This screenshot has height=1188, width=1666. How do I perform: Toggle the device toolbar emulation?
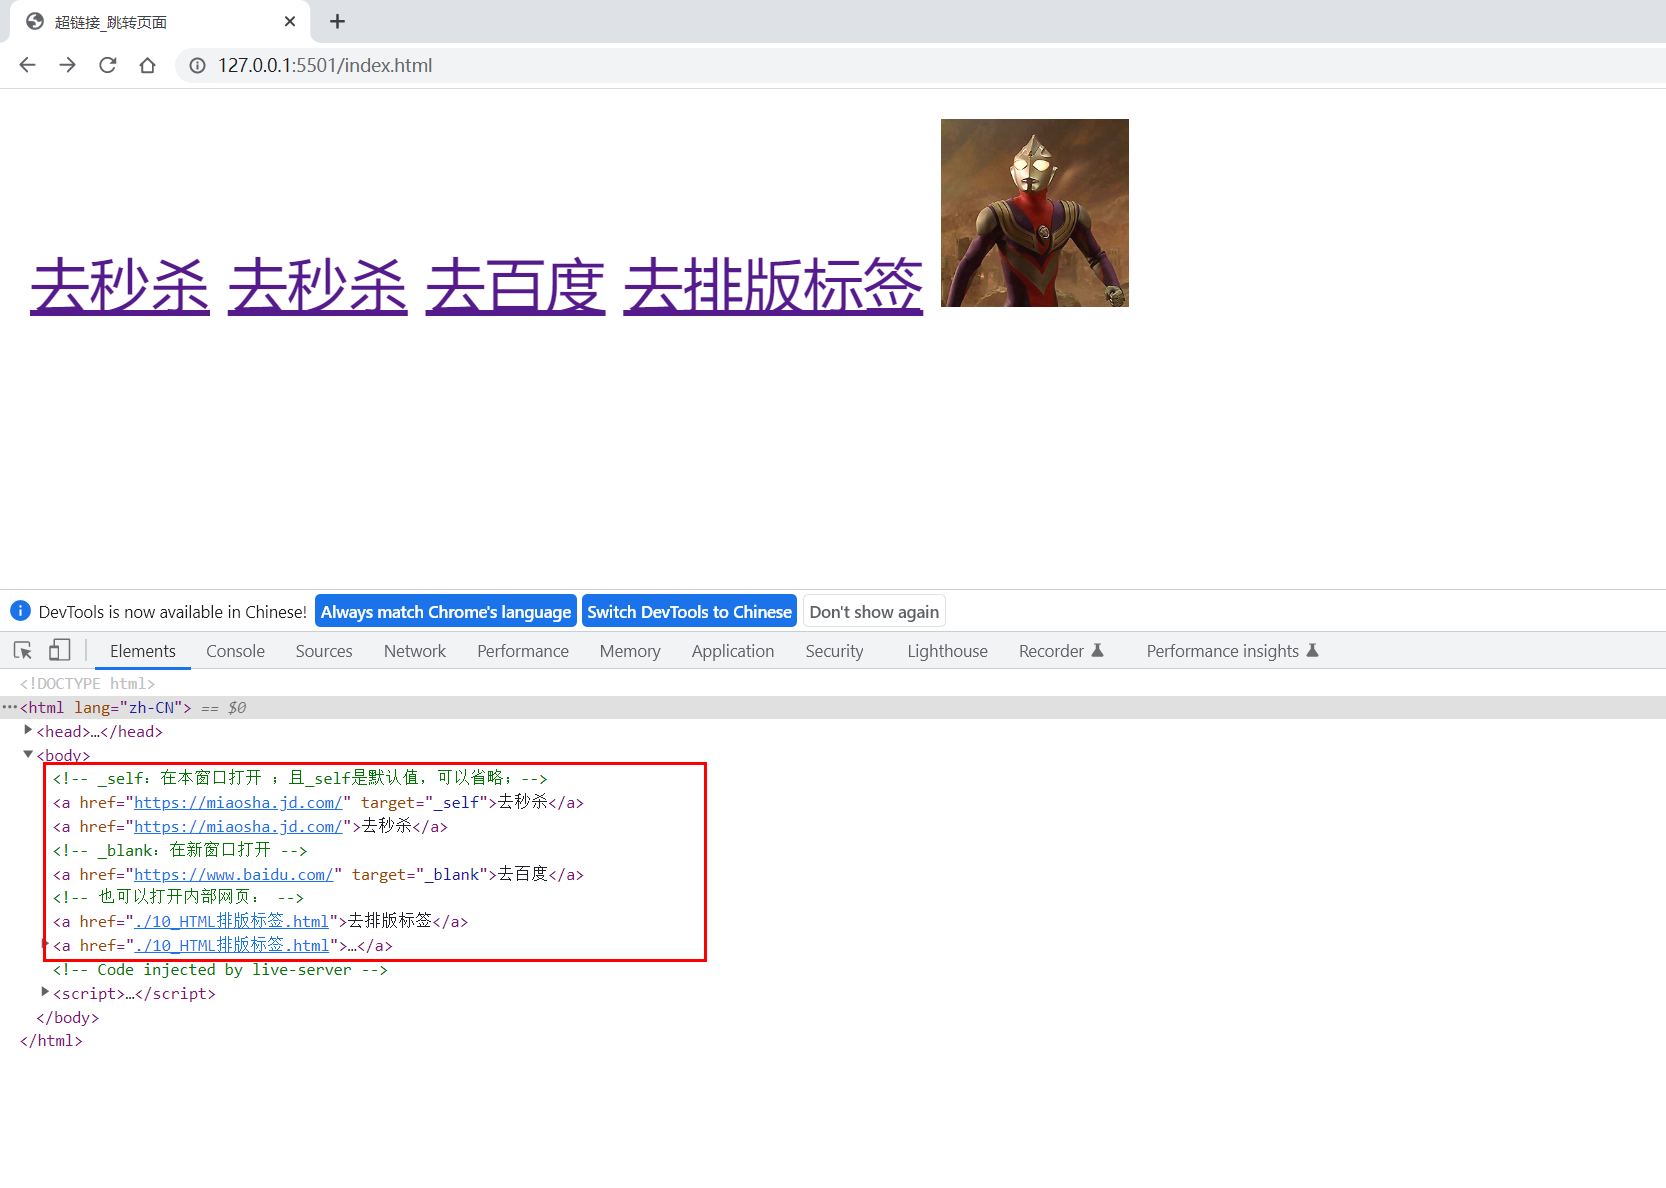click(x=60, y=651)
